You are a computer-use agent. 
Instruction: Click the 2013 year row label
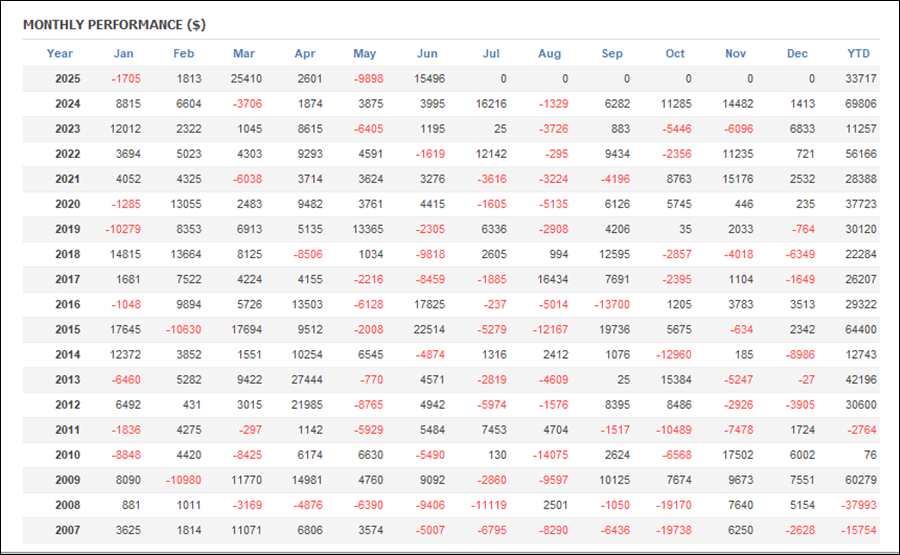pyautogui.click(x=68, y=379)
